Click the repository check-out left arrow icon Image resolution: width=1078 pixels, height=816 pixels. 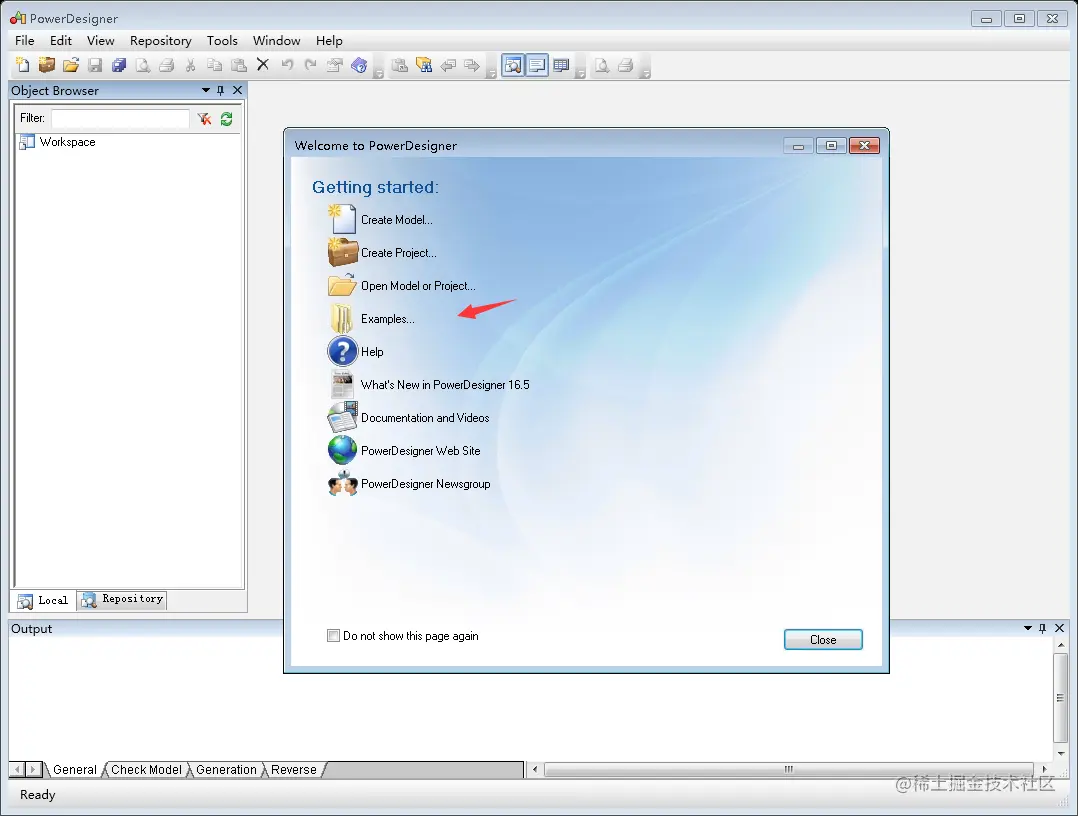(x=448, y=65)
